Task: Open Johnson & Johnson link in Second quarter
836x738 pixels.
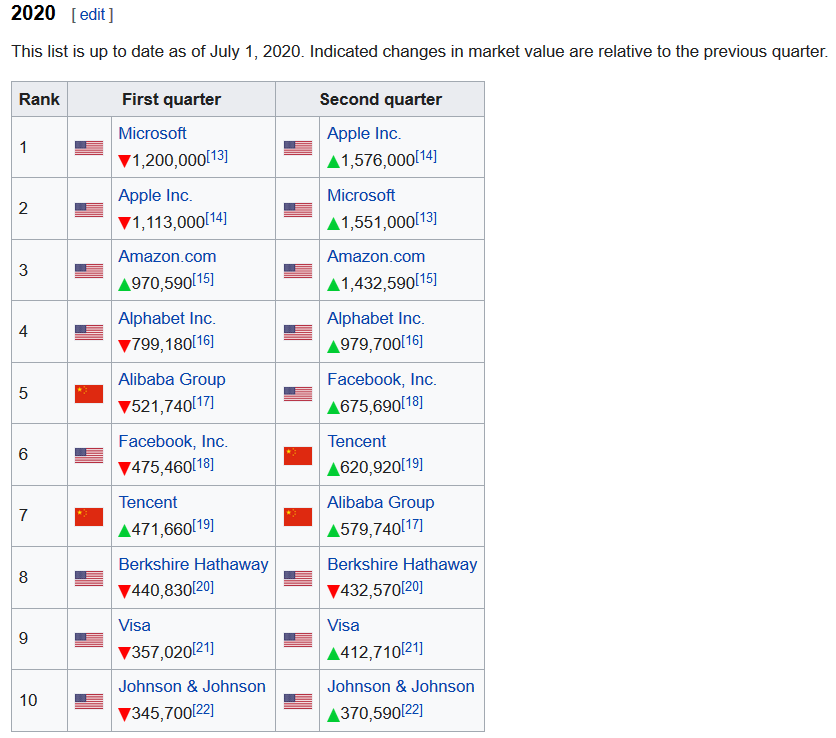Action: 401,686
